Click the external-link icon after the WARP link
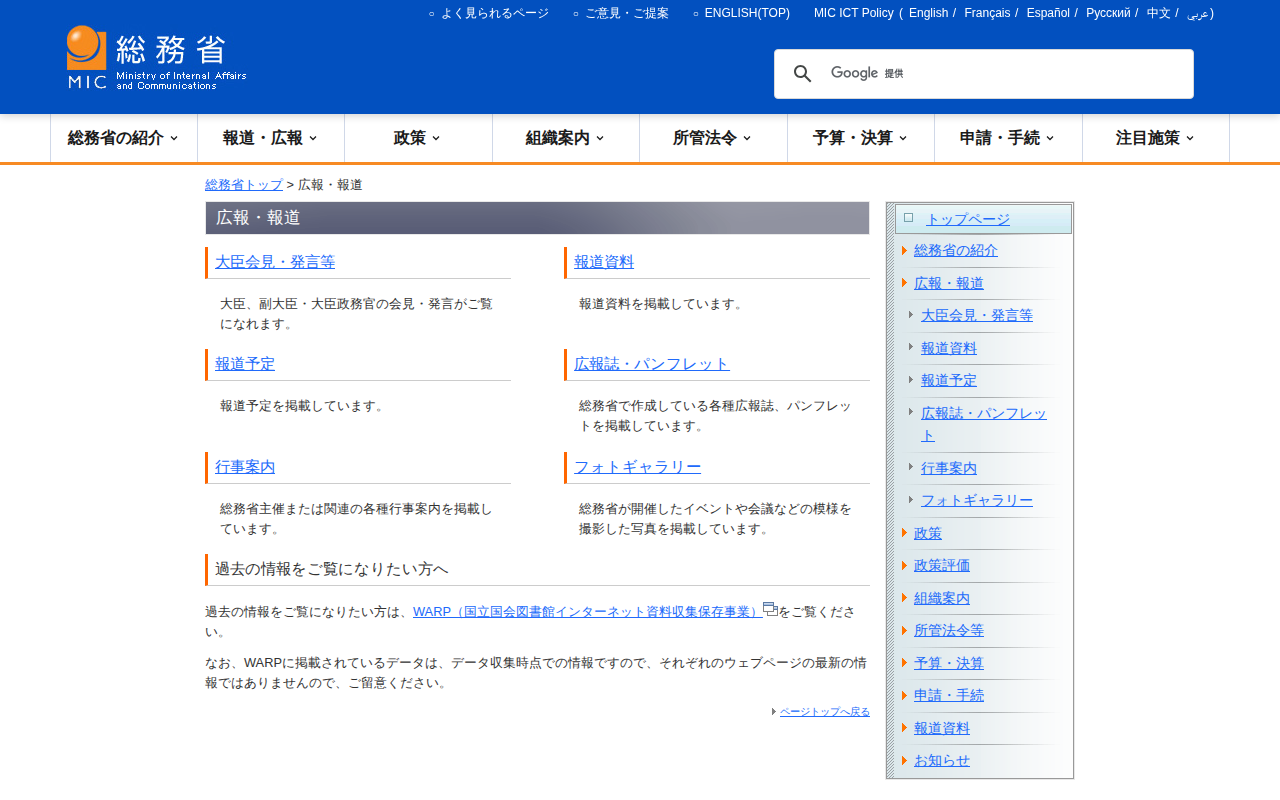Screen dimensions: 1280x800 [x=770, y=608]
